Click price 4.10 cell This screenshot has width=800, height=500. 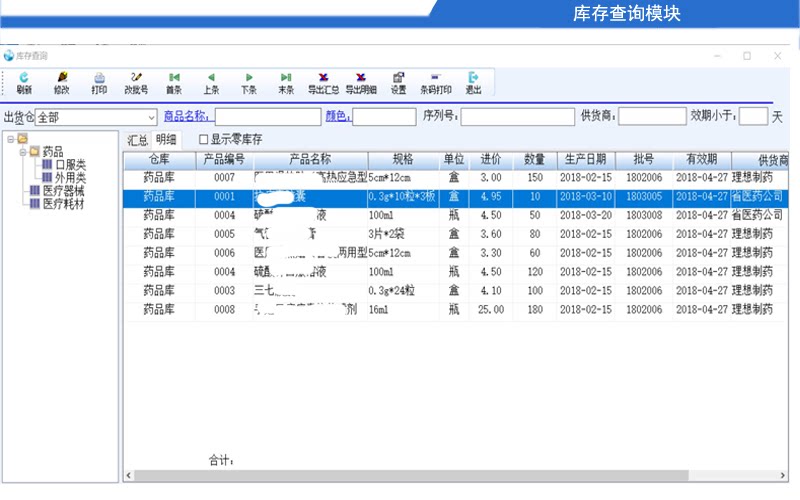[491, 291]
